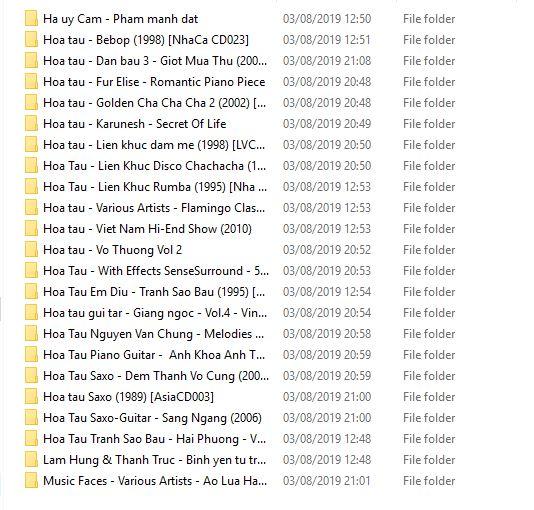Select folder icon of Viet Nam Hi-End Show (2010)
The height and width of the screenshot is (510, 534).
coord(31,229)
